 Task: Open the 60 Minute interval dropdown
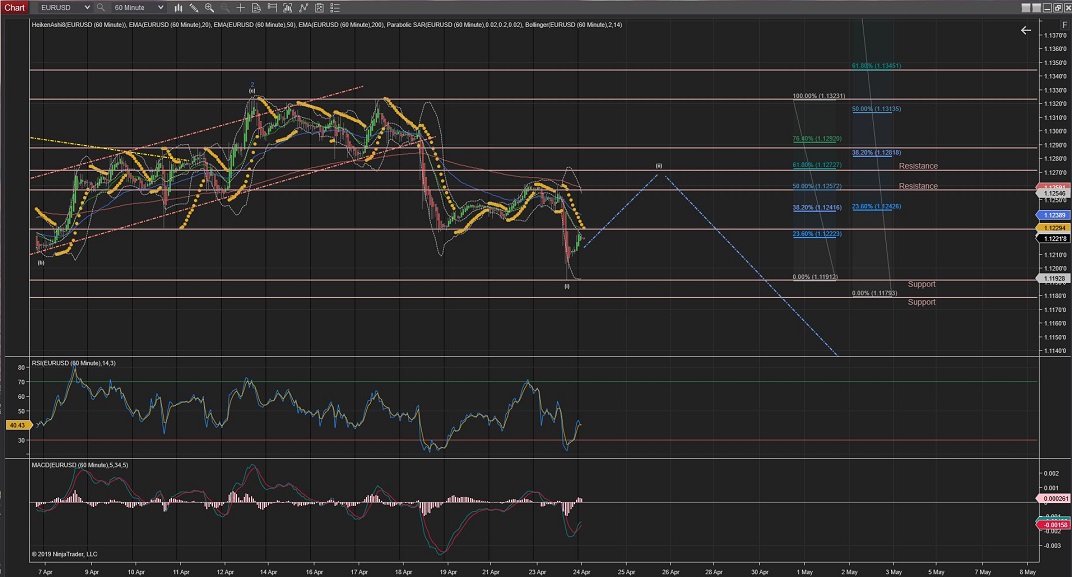click(x=139, y=8)
